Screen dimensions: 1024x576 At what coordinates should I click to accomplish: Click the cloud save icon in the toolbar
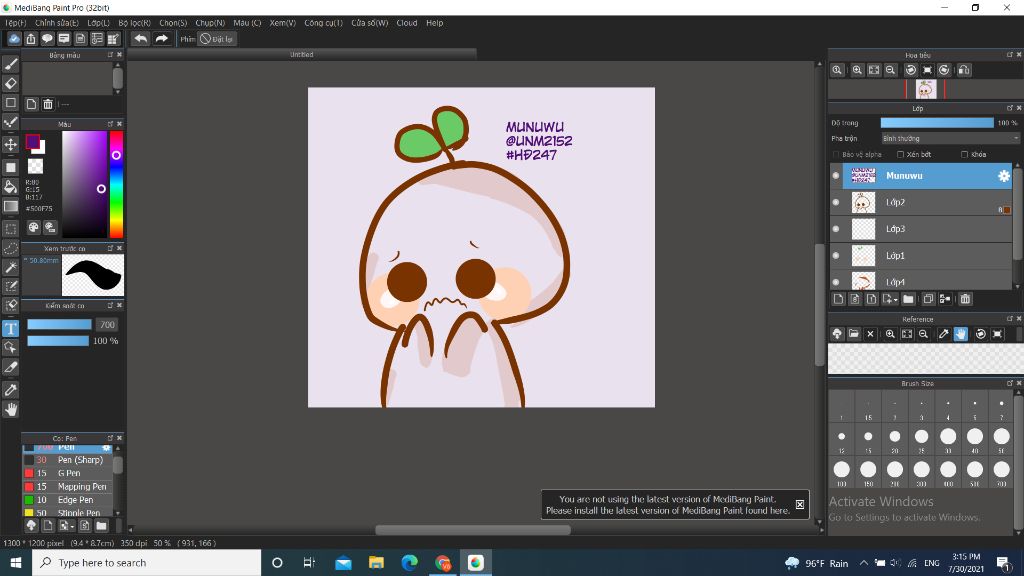14,39
